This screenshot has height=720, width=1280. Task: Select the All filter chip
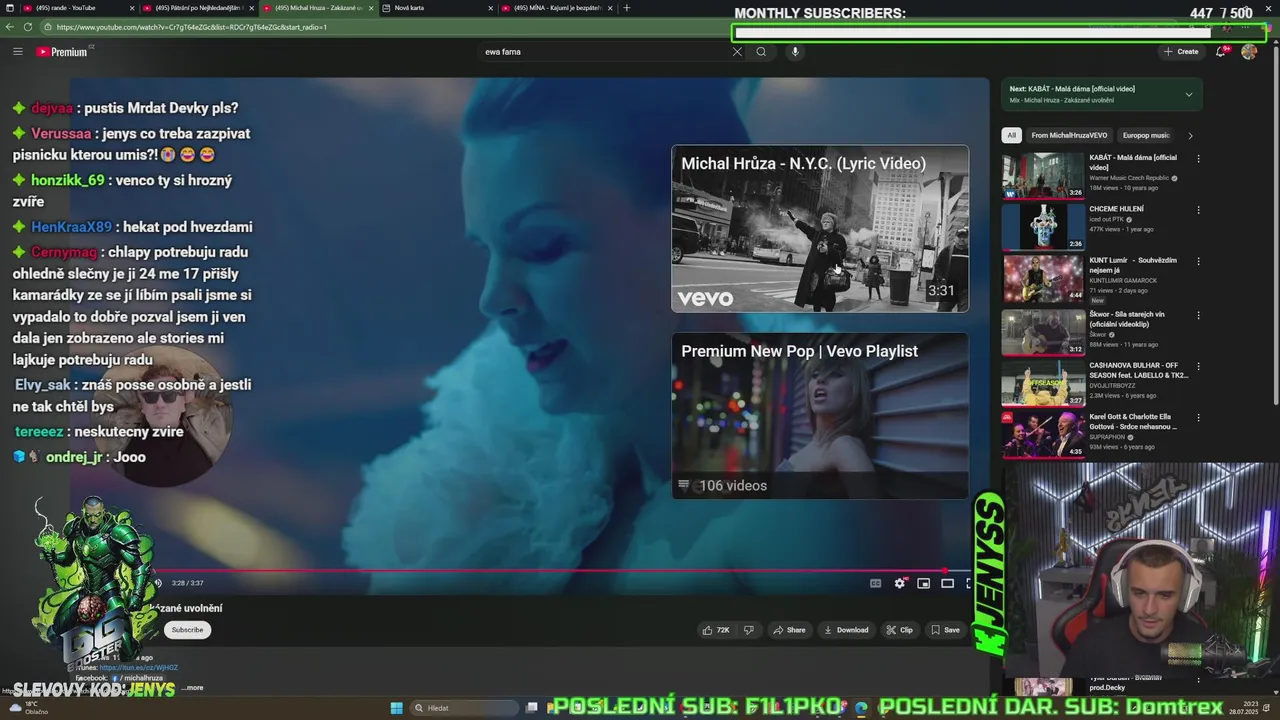(x=1011, y=135)
